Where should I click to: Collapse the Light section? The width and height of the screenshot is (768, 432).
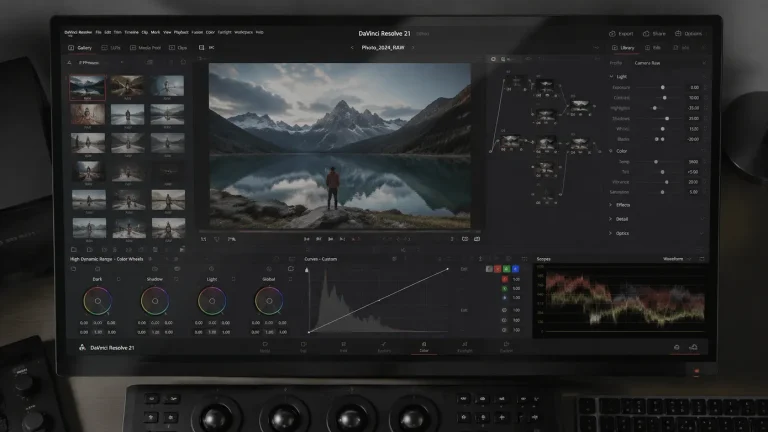point(611,77)
